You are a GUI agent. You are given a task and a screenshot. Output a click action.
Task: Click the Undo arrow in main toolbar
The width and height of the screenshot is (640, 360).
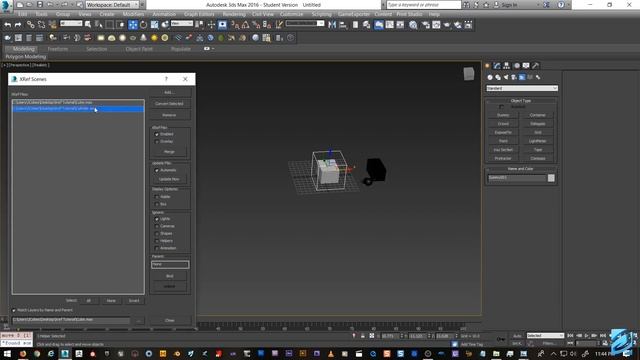8,25
